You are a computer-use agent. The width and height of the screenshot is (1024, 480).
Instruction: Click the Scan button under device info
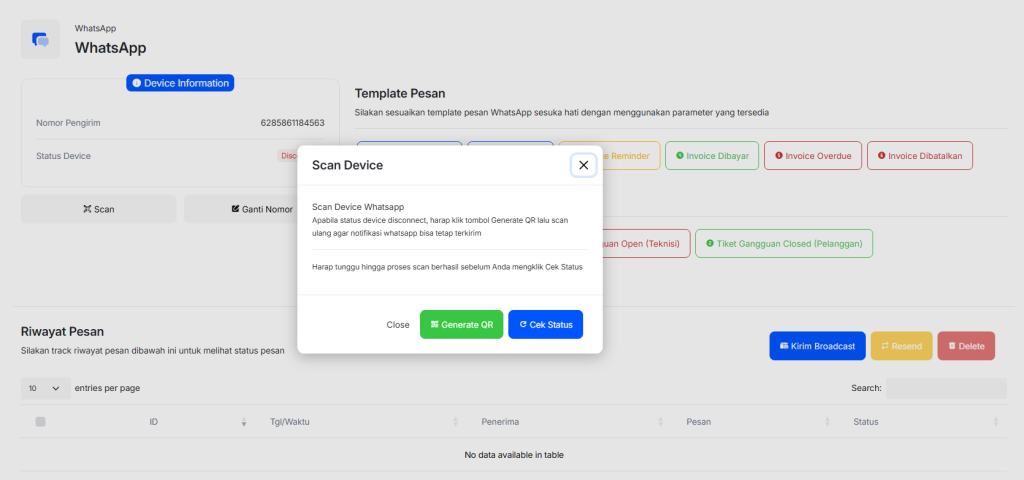click(99, 209)
